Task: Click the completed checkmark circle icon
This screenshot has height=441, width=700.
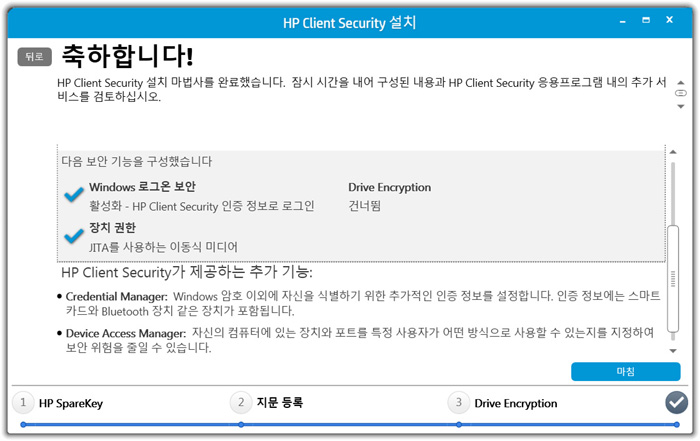Action: tap(676, 403)
